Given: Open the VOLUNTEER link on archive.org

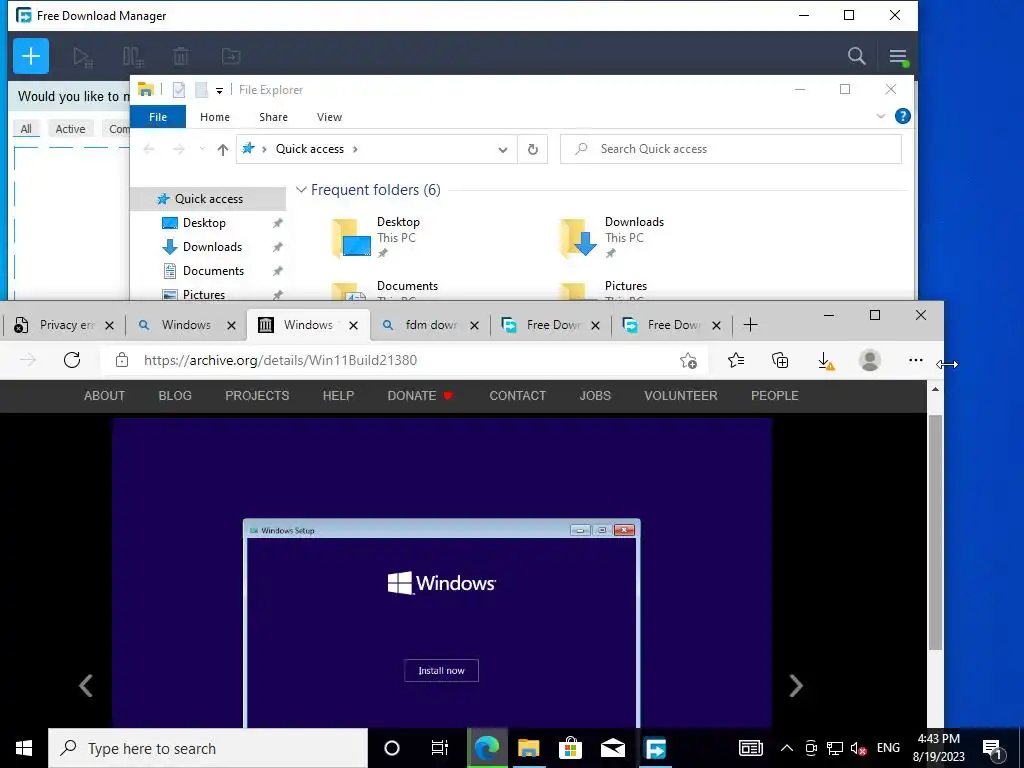Looking at the screenshot, I should coord(680,396).
